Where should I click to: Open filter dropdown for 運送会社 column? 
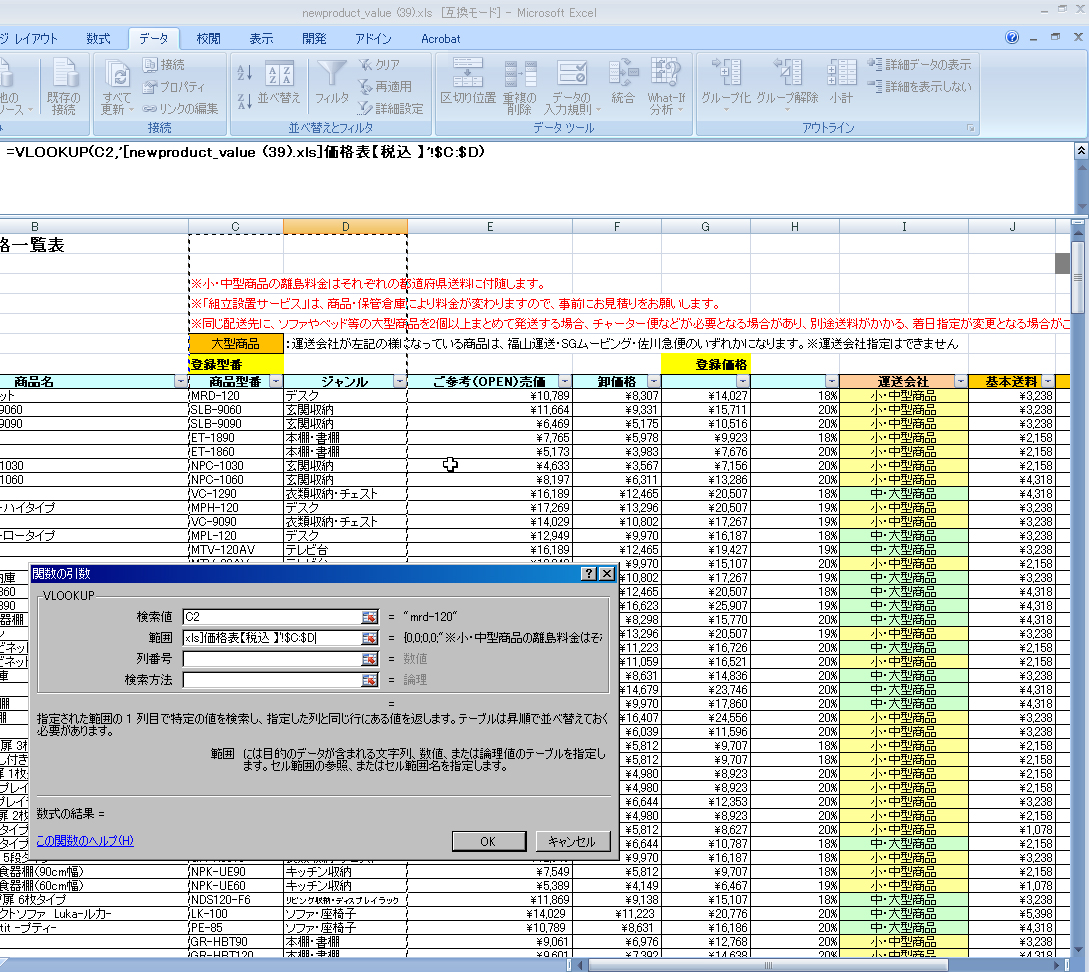(961, 382)
